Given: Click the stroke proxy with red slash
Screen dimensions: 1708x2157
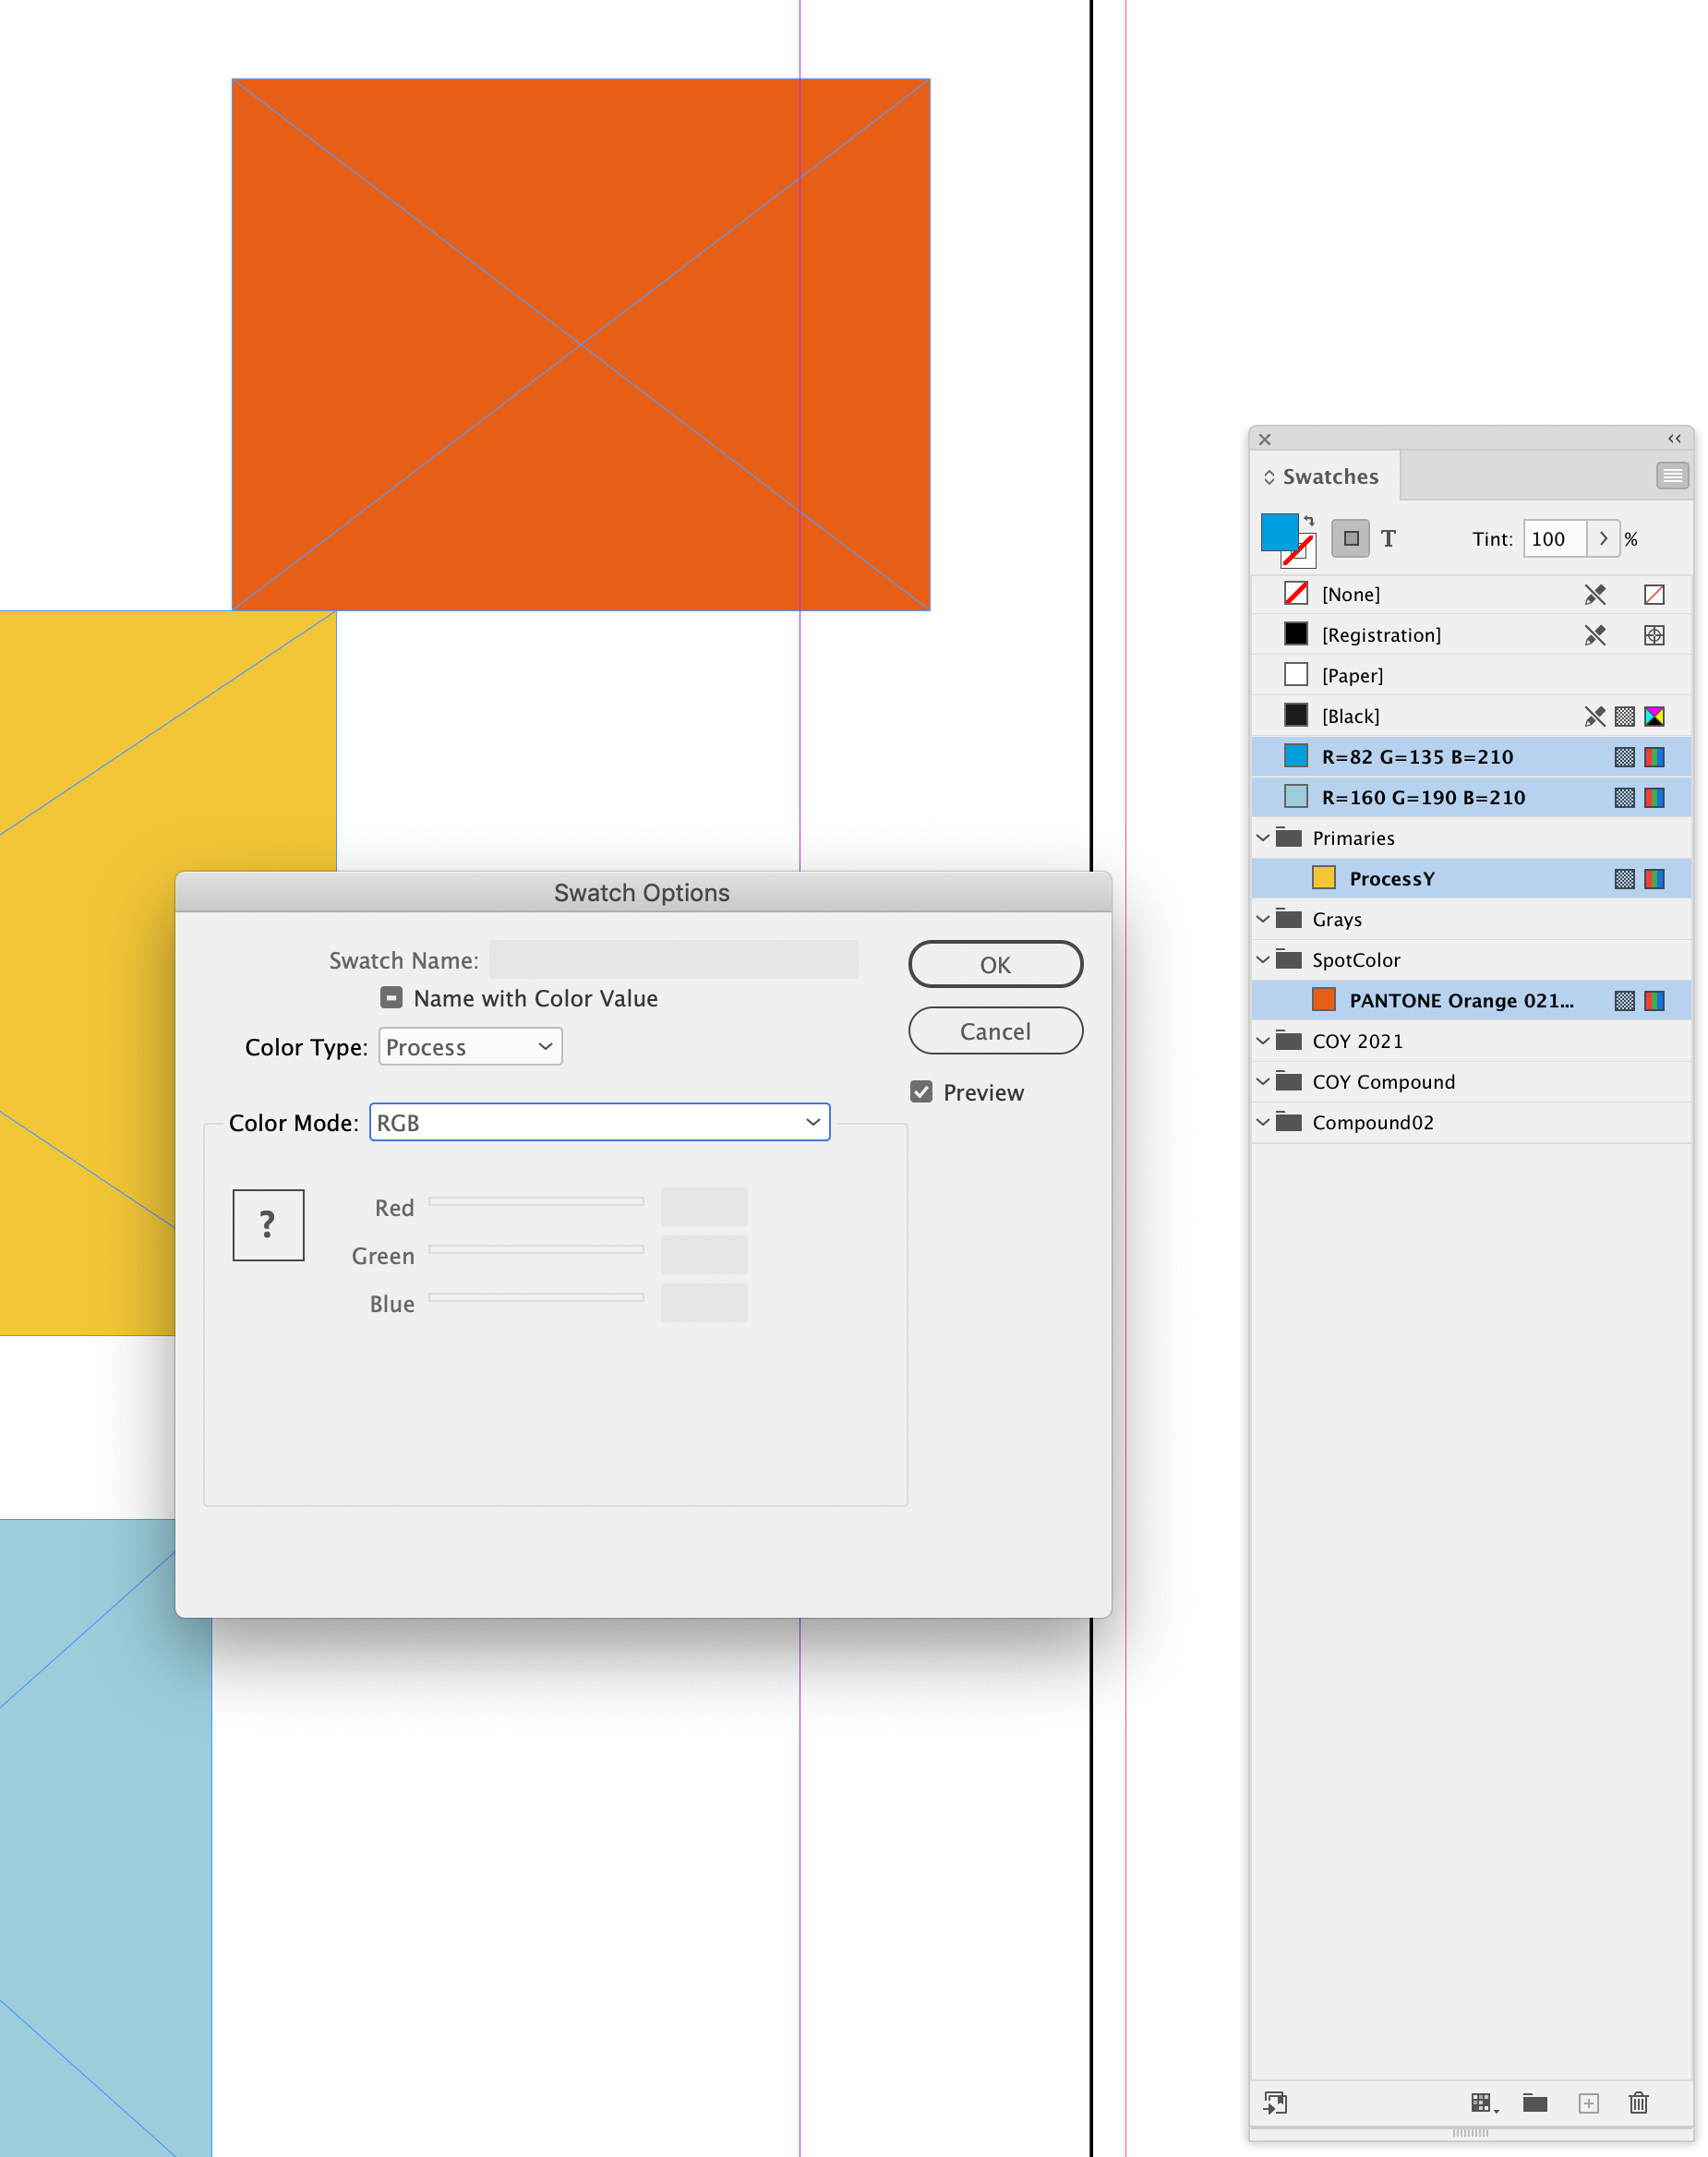Looking at the screenshot, I should 1299,552.
